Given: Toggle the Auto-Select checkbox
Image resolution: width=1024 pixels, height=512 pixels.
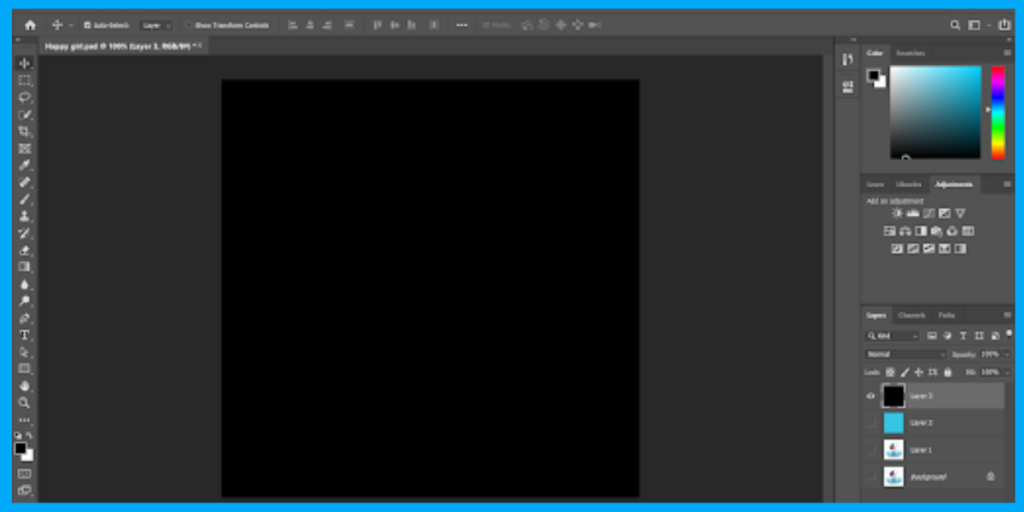Looking at the screenshot, I should pyautogui.click(x=87, y=25).
